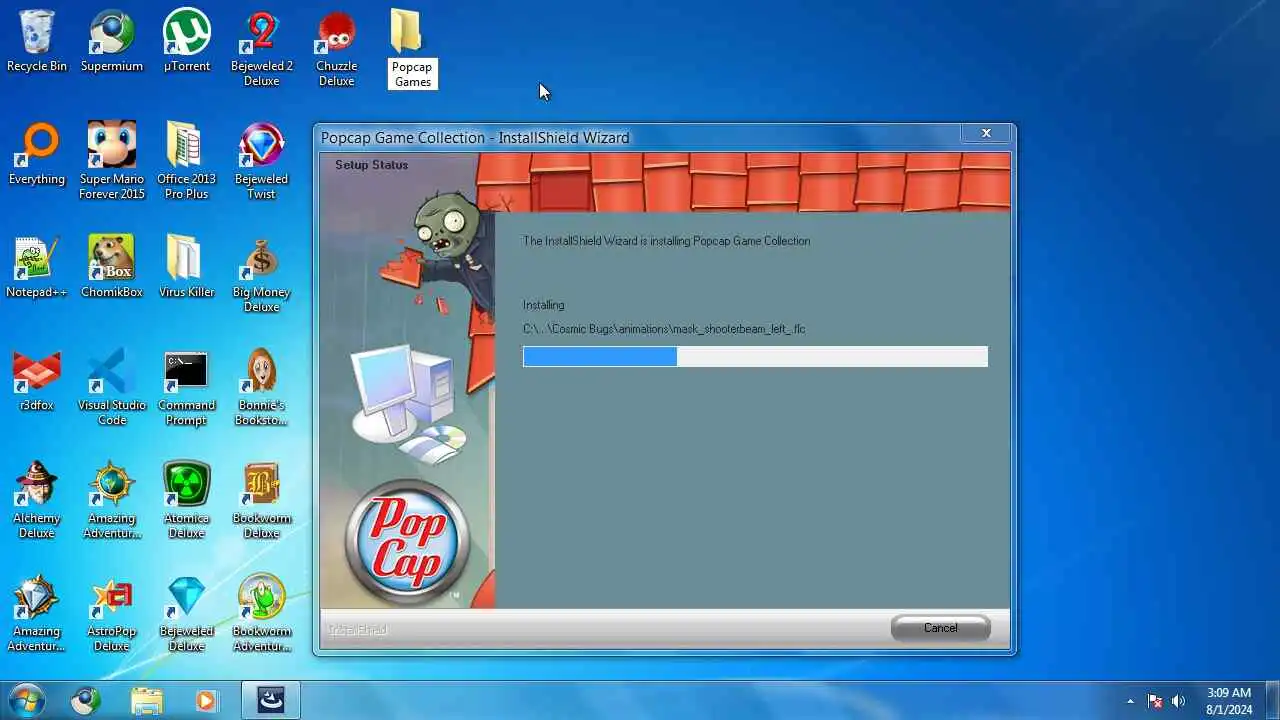Select Bejeweled Deluxe desktop shortcut
The width and height of the screenshot is (1280, 720).
click(187, 613)
